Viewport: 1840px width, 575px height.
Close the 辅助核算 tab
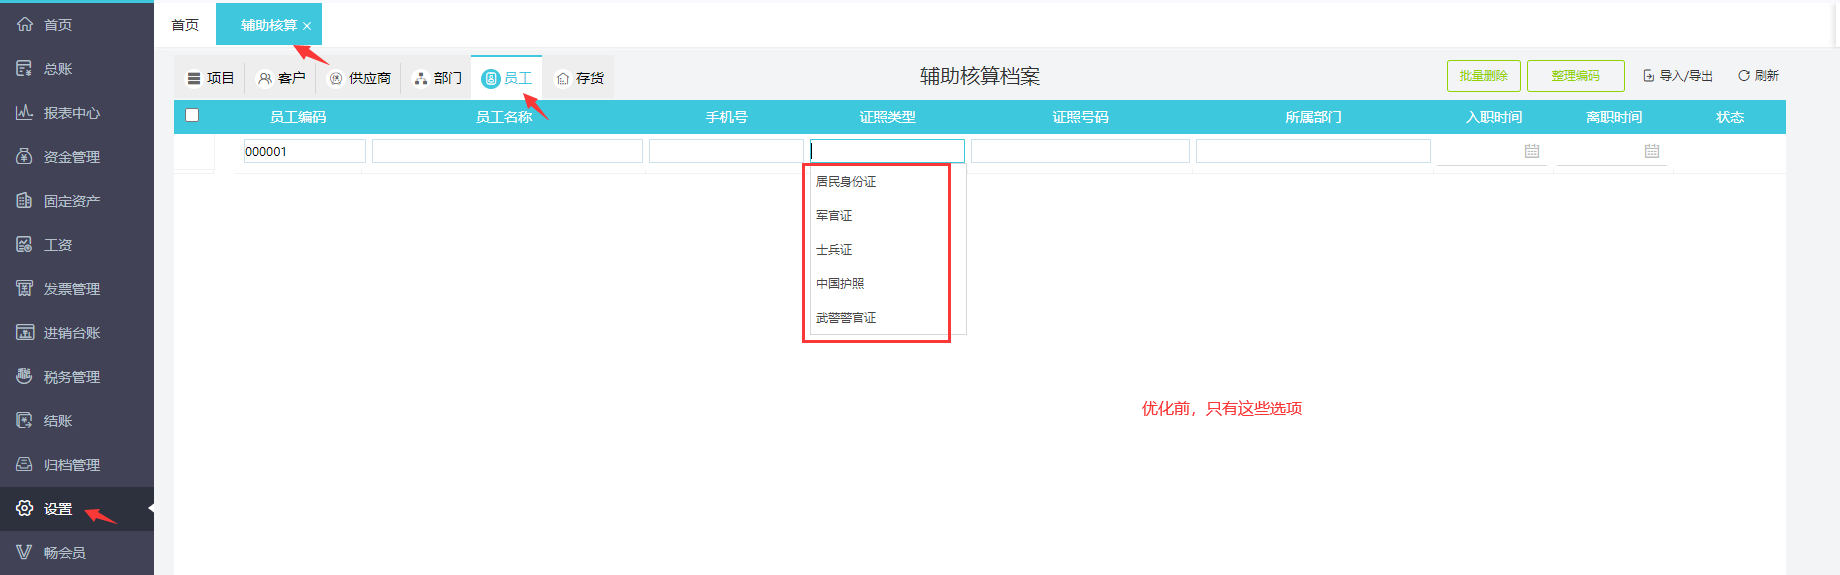click(x=307, y=26)
